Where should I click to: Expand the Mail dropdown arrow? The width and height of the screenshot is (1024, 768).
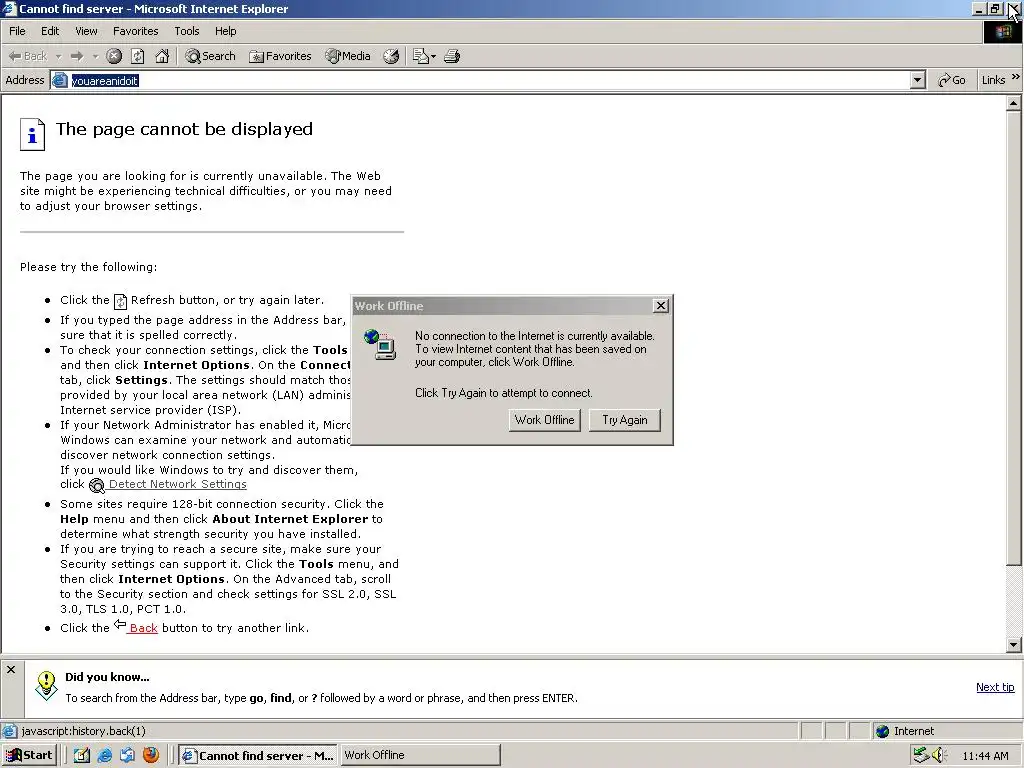click(x=433, y=57)
